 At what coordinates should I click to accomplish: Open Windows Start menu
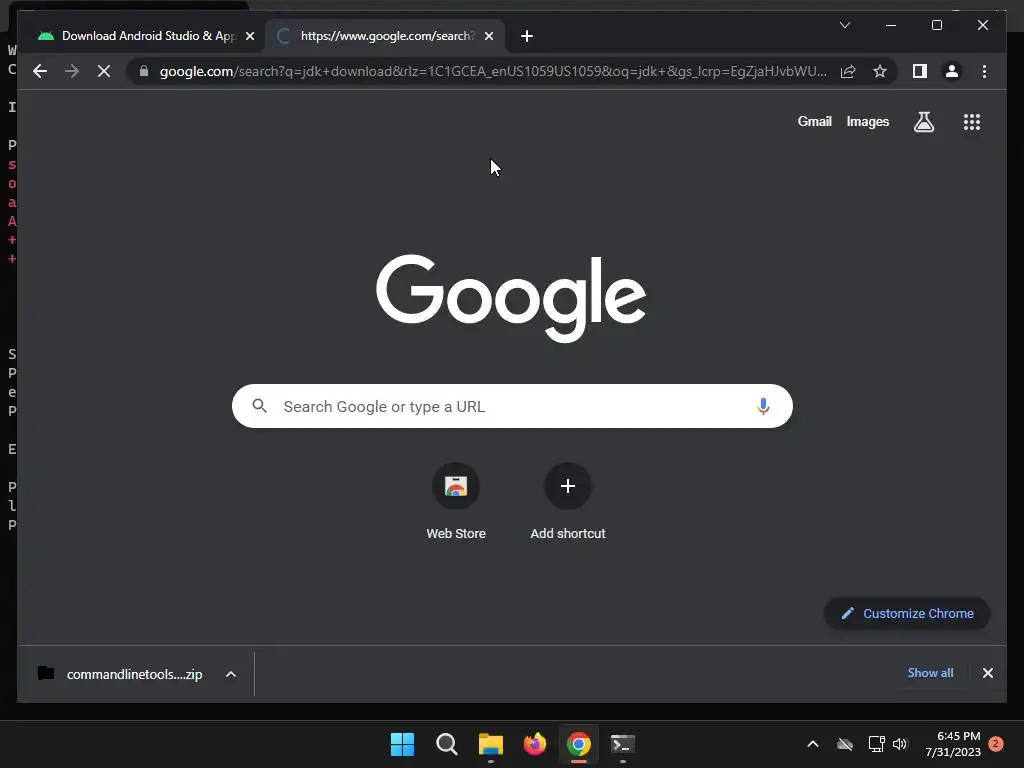pos(402,744)
